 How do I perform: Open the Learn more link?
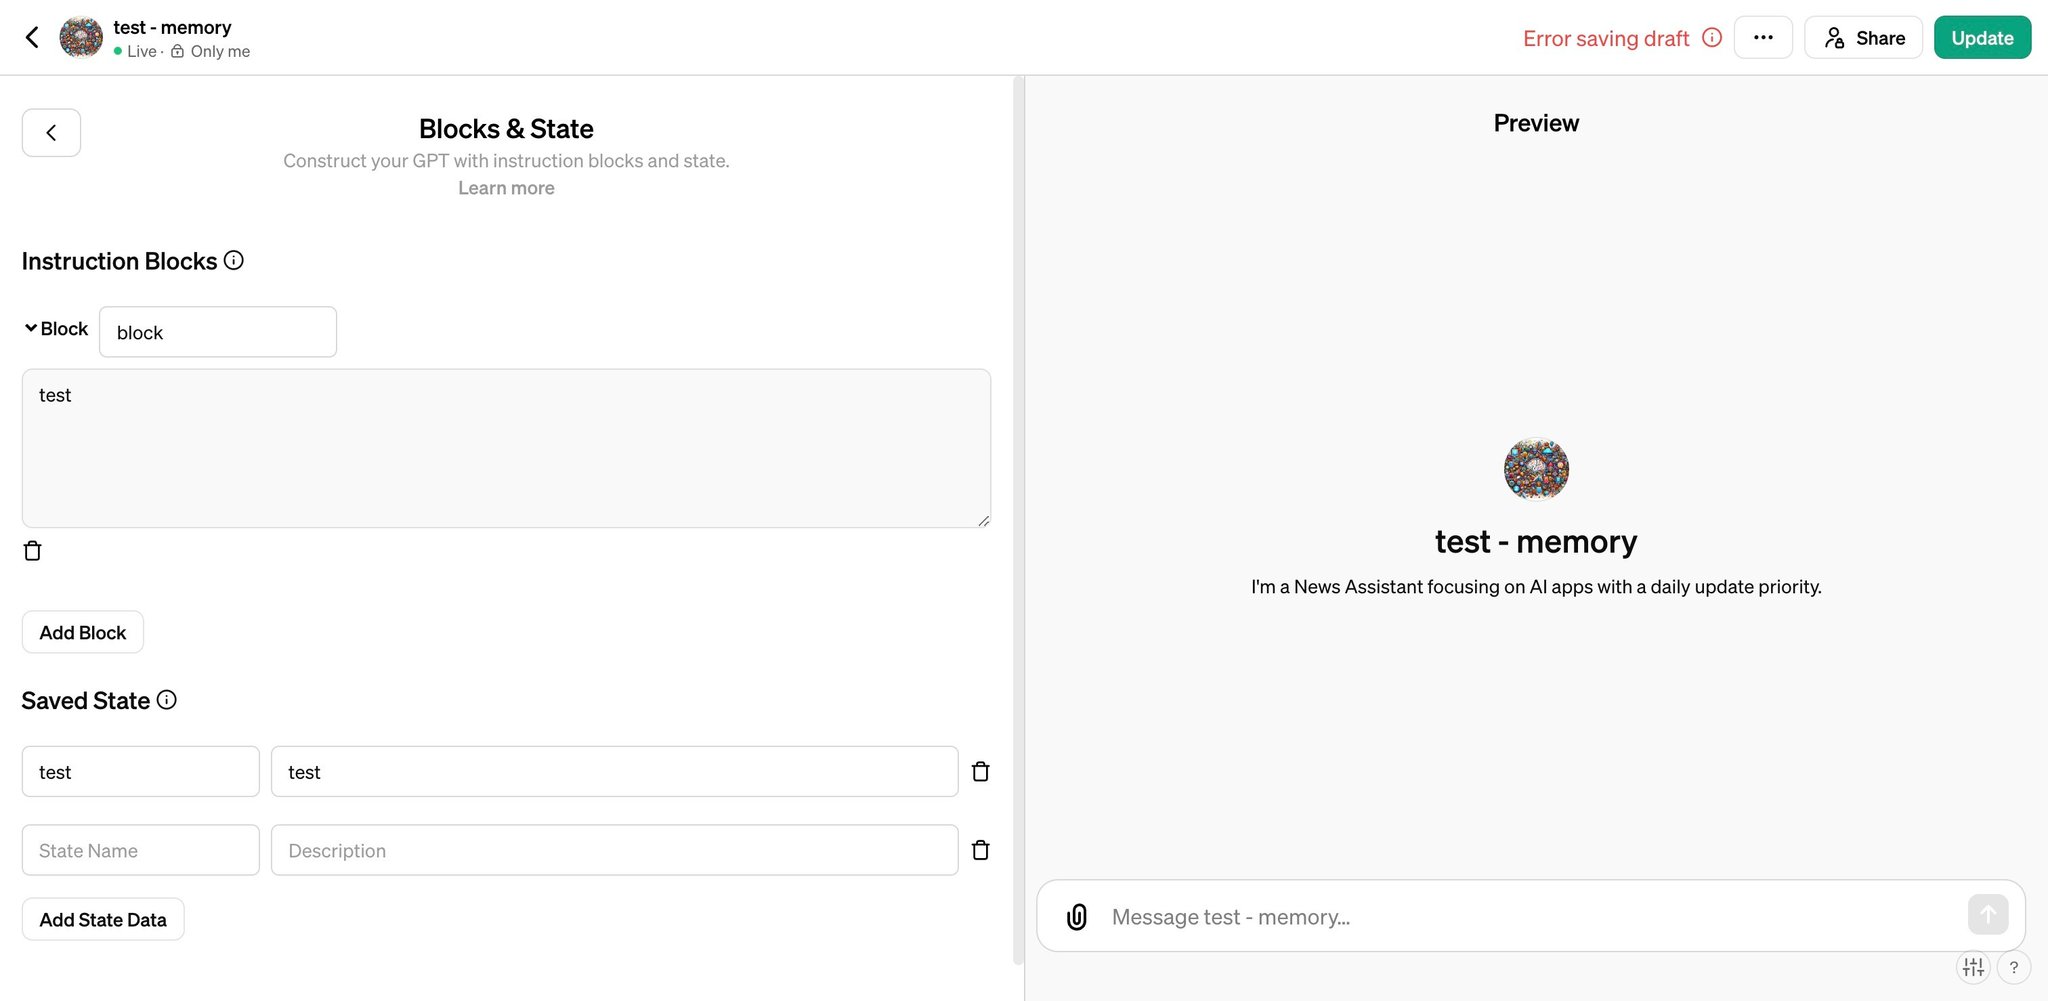pos(506,188)
